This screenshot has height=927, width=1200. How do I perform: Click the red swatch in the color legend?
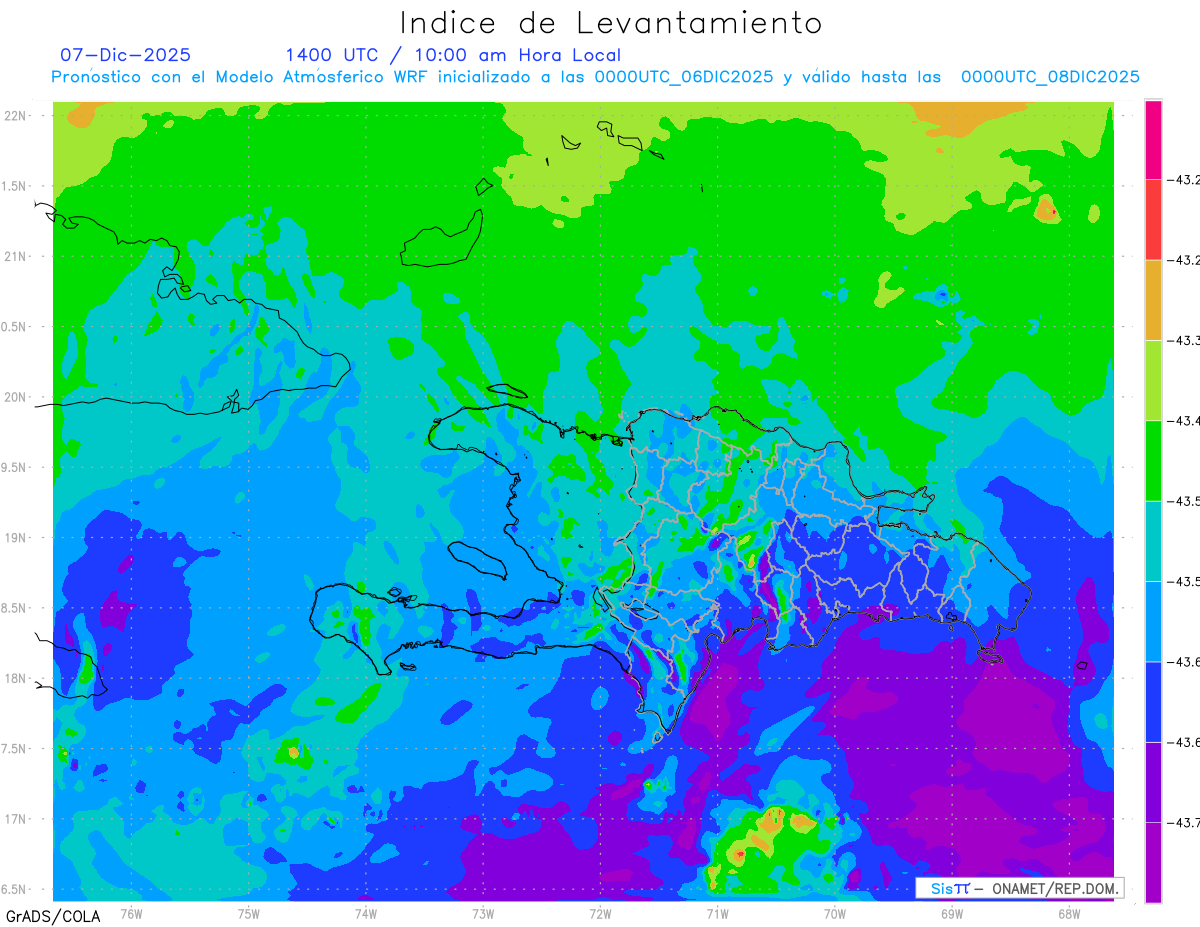tap(1153, 220)
